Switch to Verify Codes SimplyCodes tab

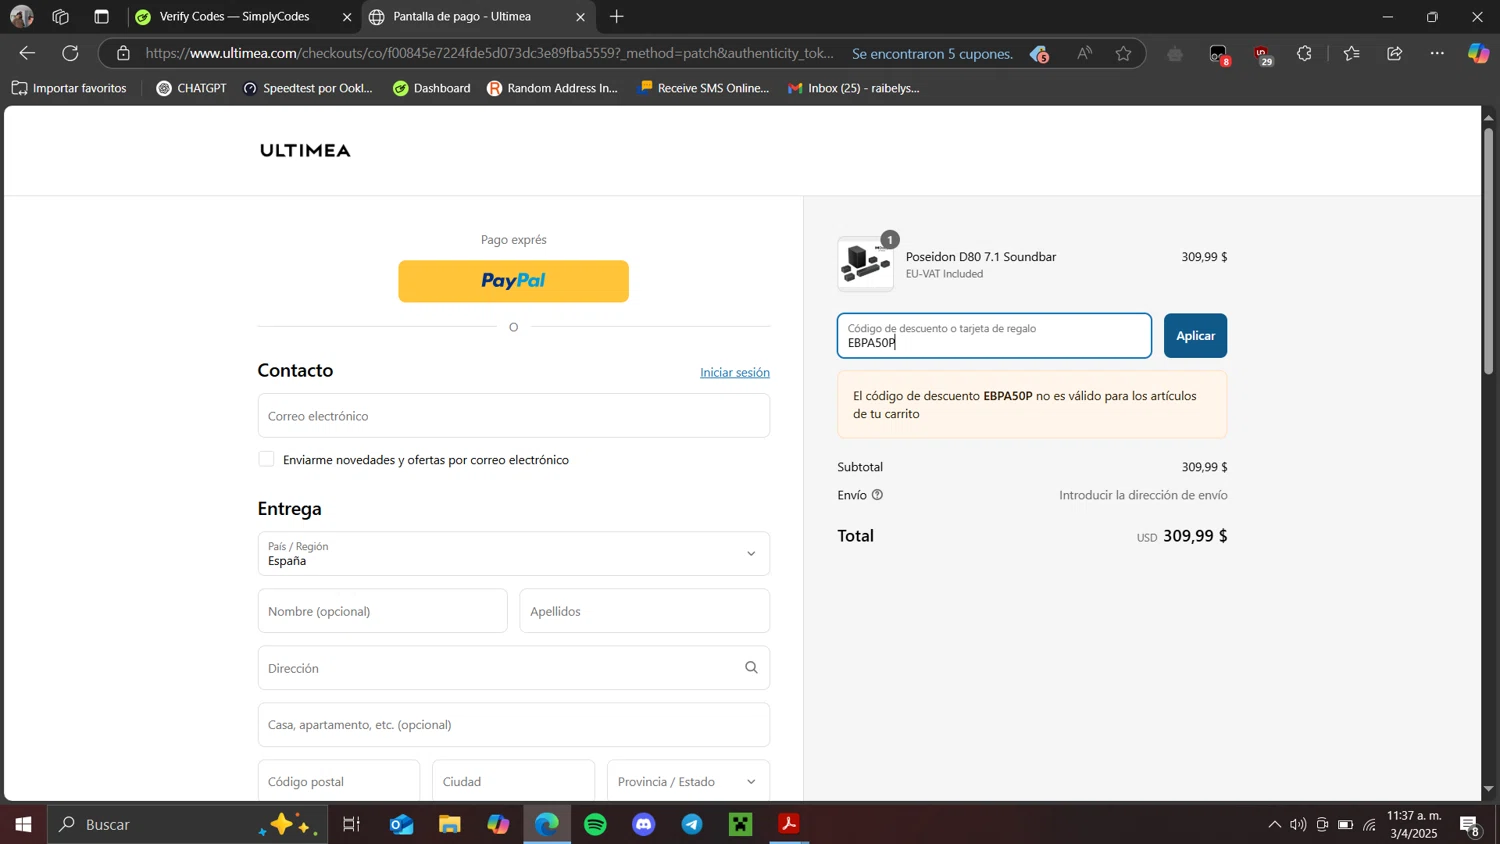coord(235,17)
